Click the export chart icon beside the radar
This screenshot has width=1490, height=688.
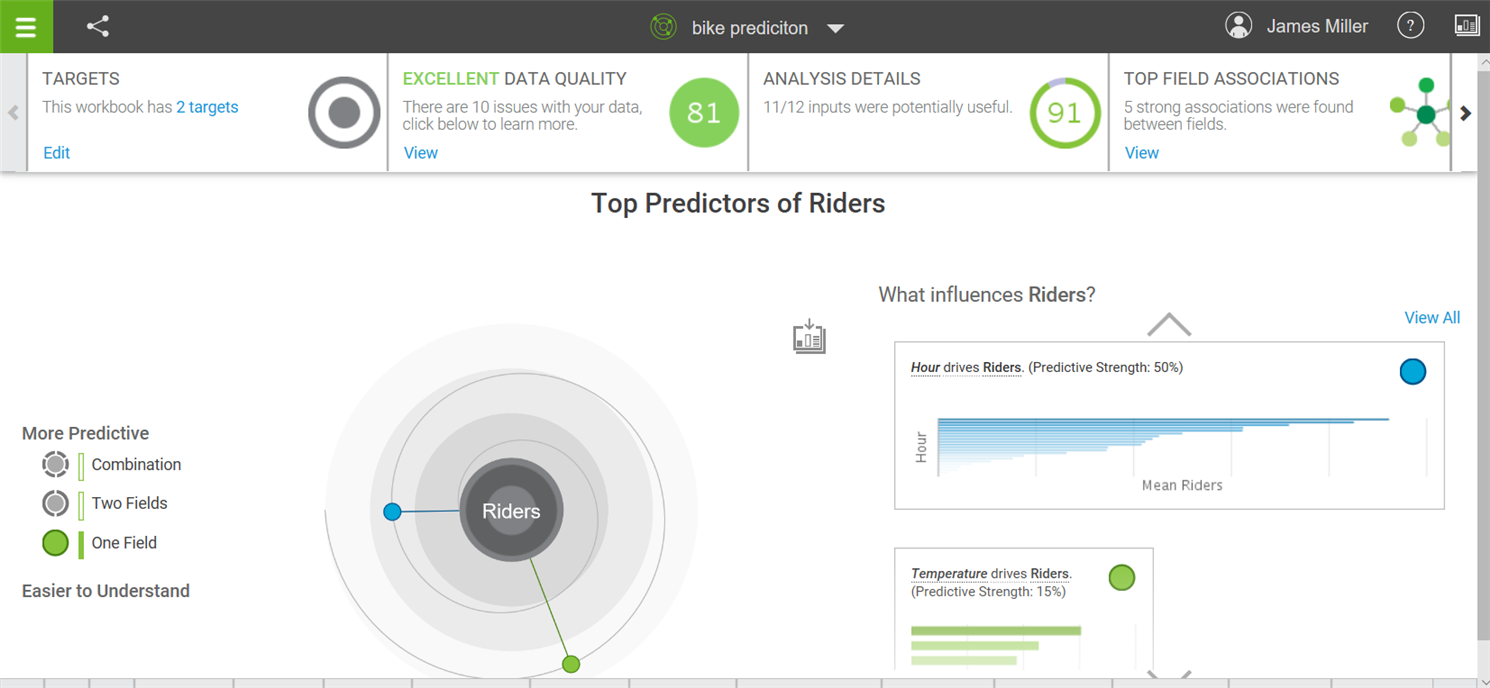(x=809, y=337)
